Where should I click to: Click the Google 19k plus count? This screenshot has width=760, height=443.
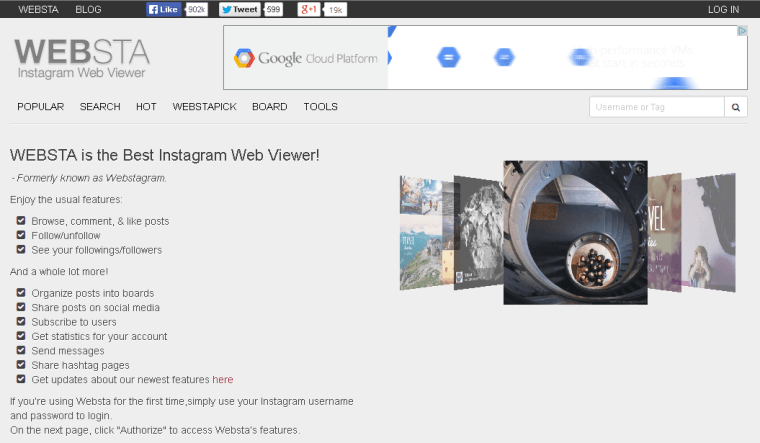(x=335, y=10)
